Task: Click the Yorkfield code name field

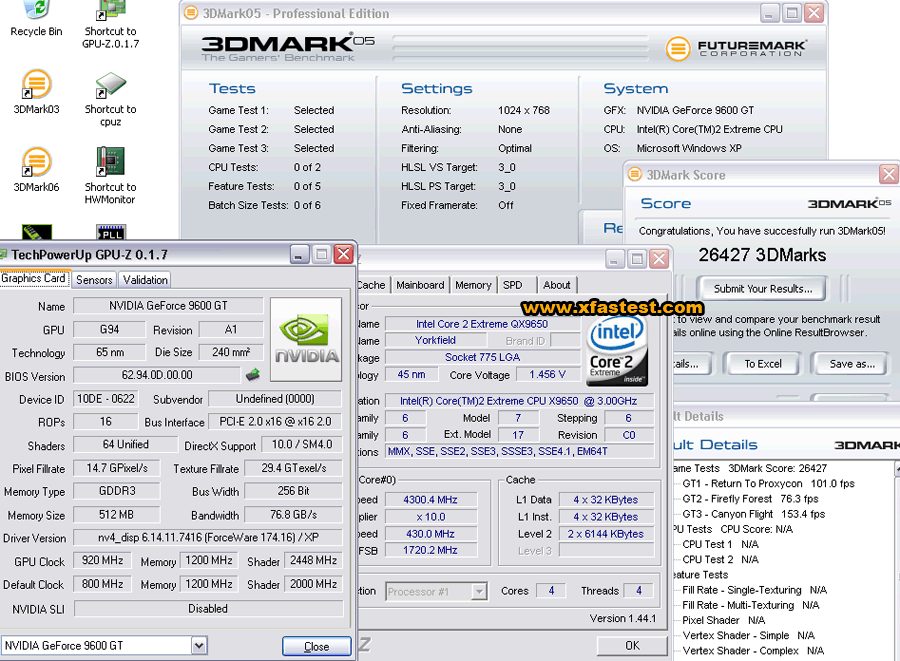Action: tap(435, 340)
